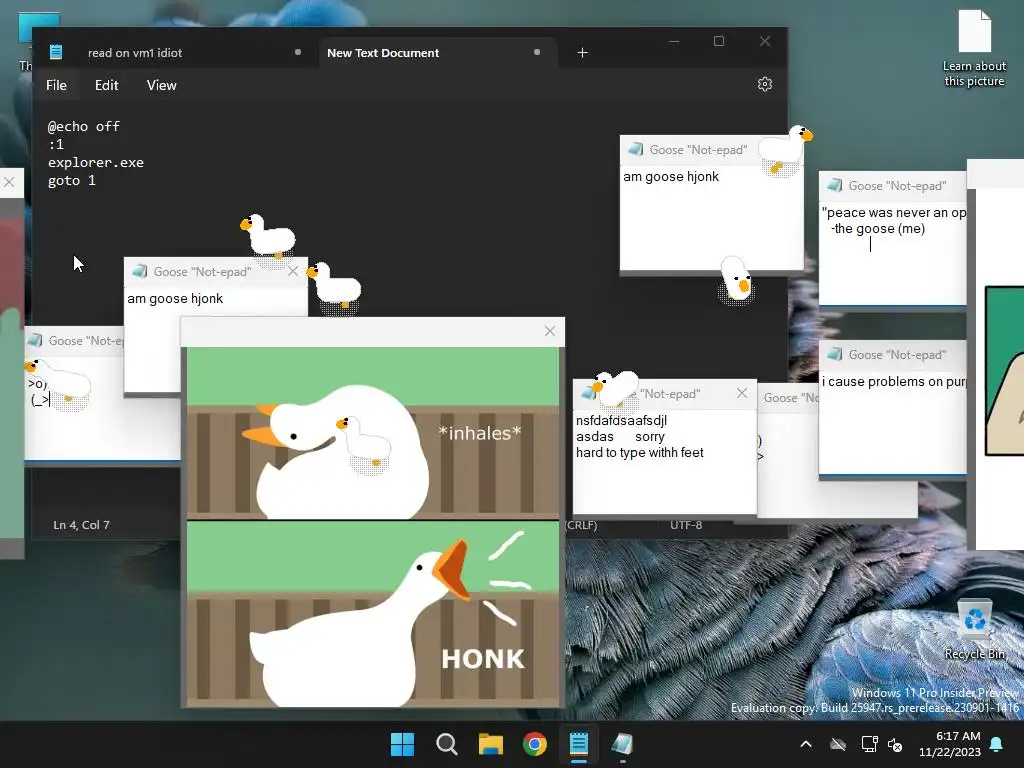Select the Recycle Bin desktop icon
The width and height of the screenshot is (1024, 768).
coord(974,630)
